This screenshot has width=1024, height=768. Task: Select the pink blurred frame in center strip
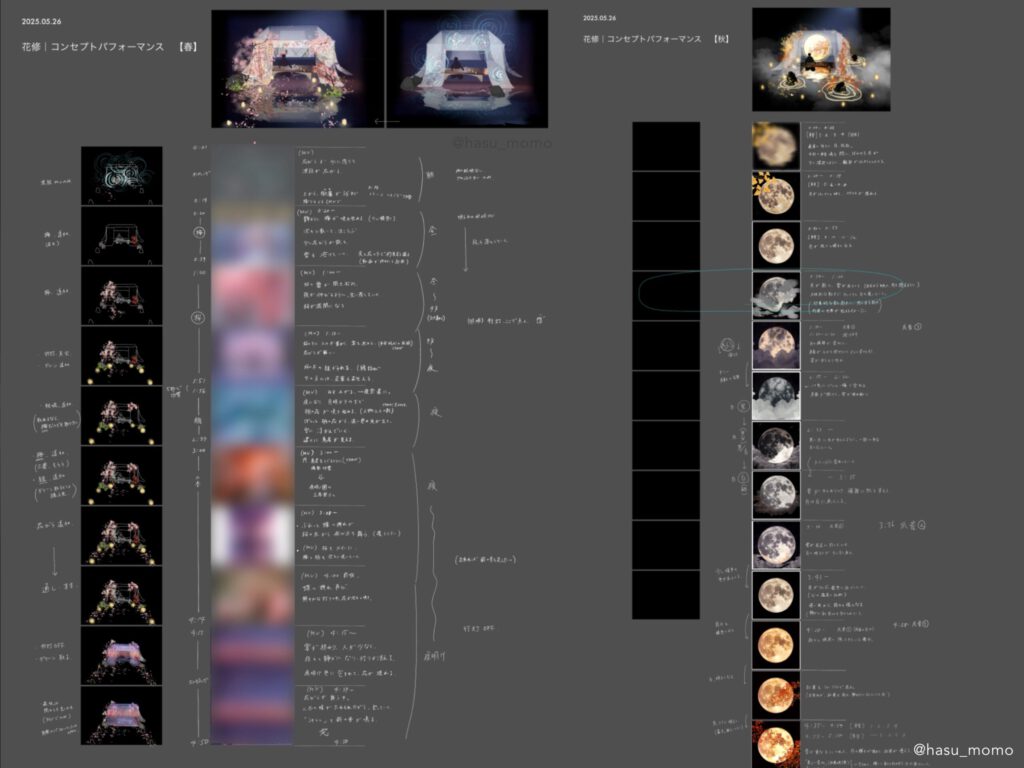point(253,296)
